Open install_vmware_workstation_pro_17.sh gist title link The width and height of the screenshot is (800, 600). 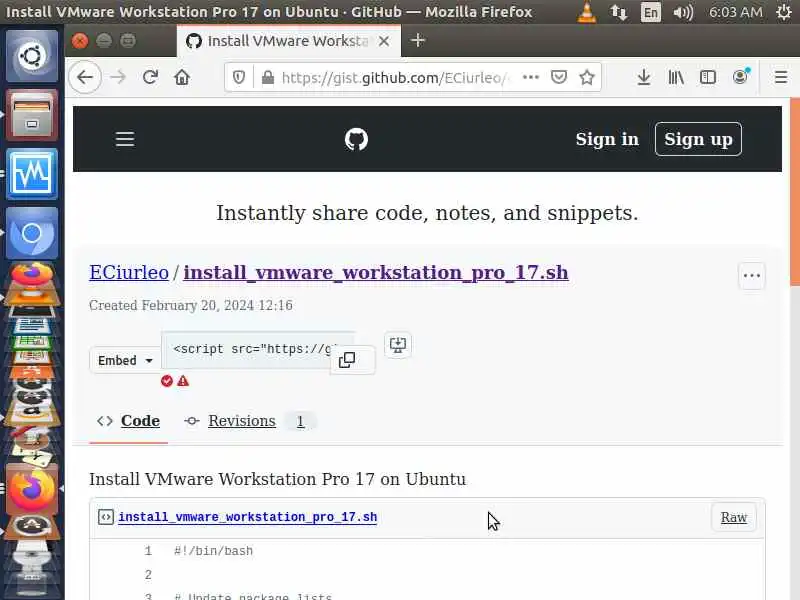tap(376, 272)
